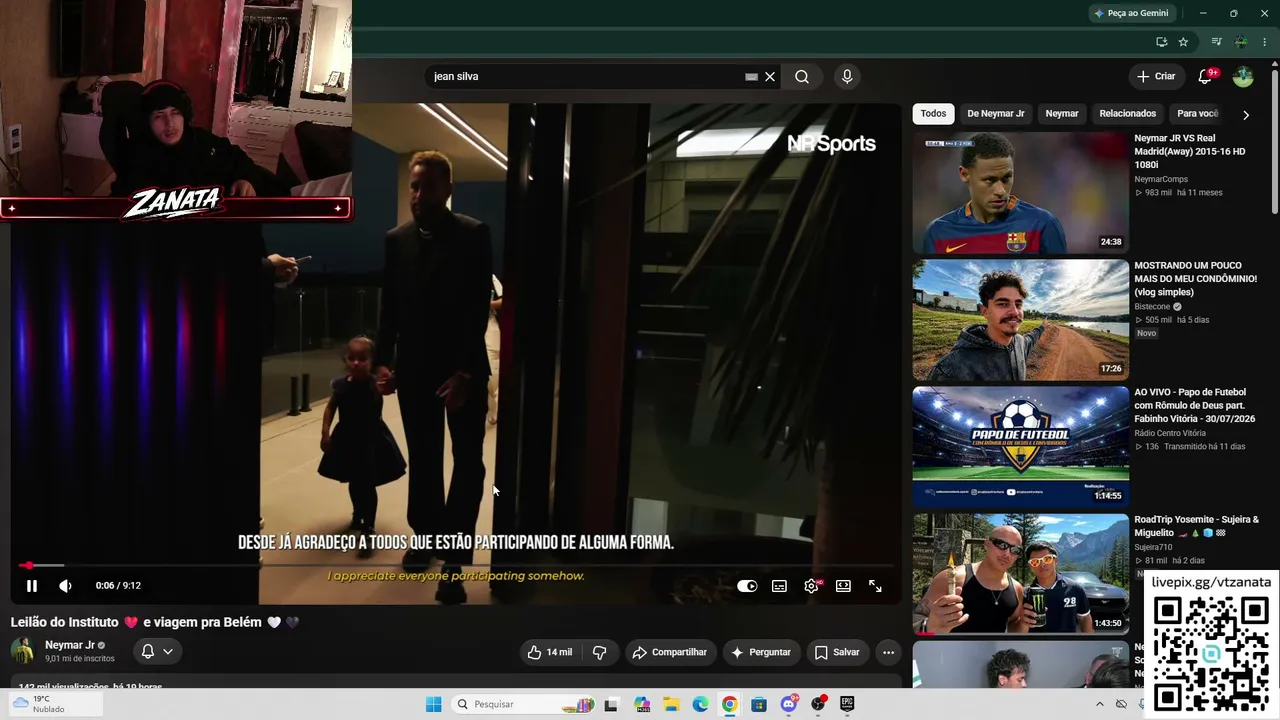Select the Neymar filter chip

tap(1062, 114)
